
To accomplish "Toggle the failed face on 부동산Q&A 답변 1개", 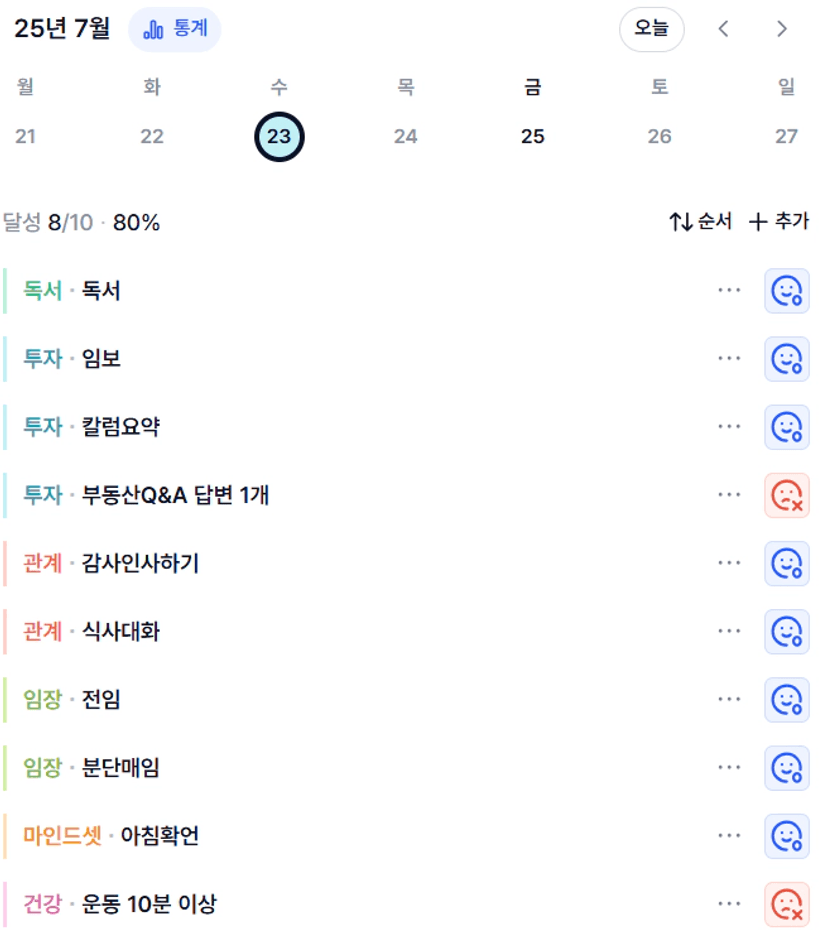I will [x=786, y=495].
